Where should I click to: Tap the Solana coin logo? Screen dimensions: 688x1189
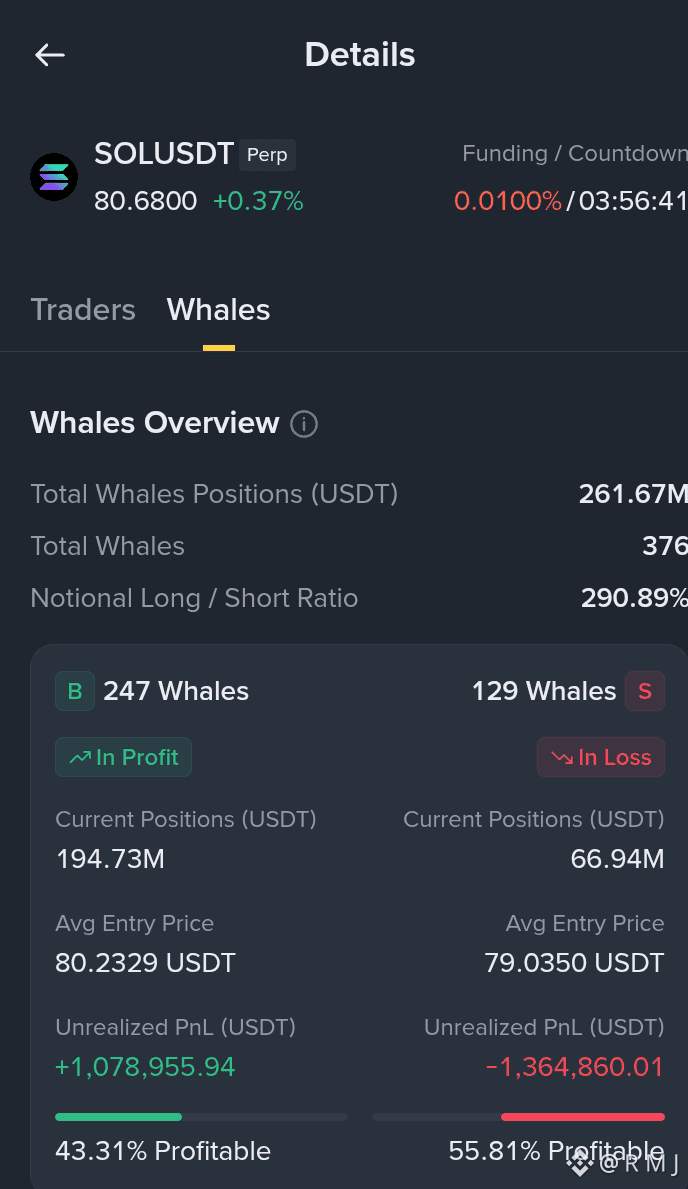pos(54,177)
